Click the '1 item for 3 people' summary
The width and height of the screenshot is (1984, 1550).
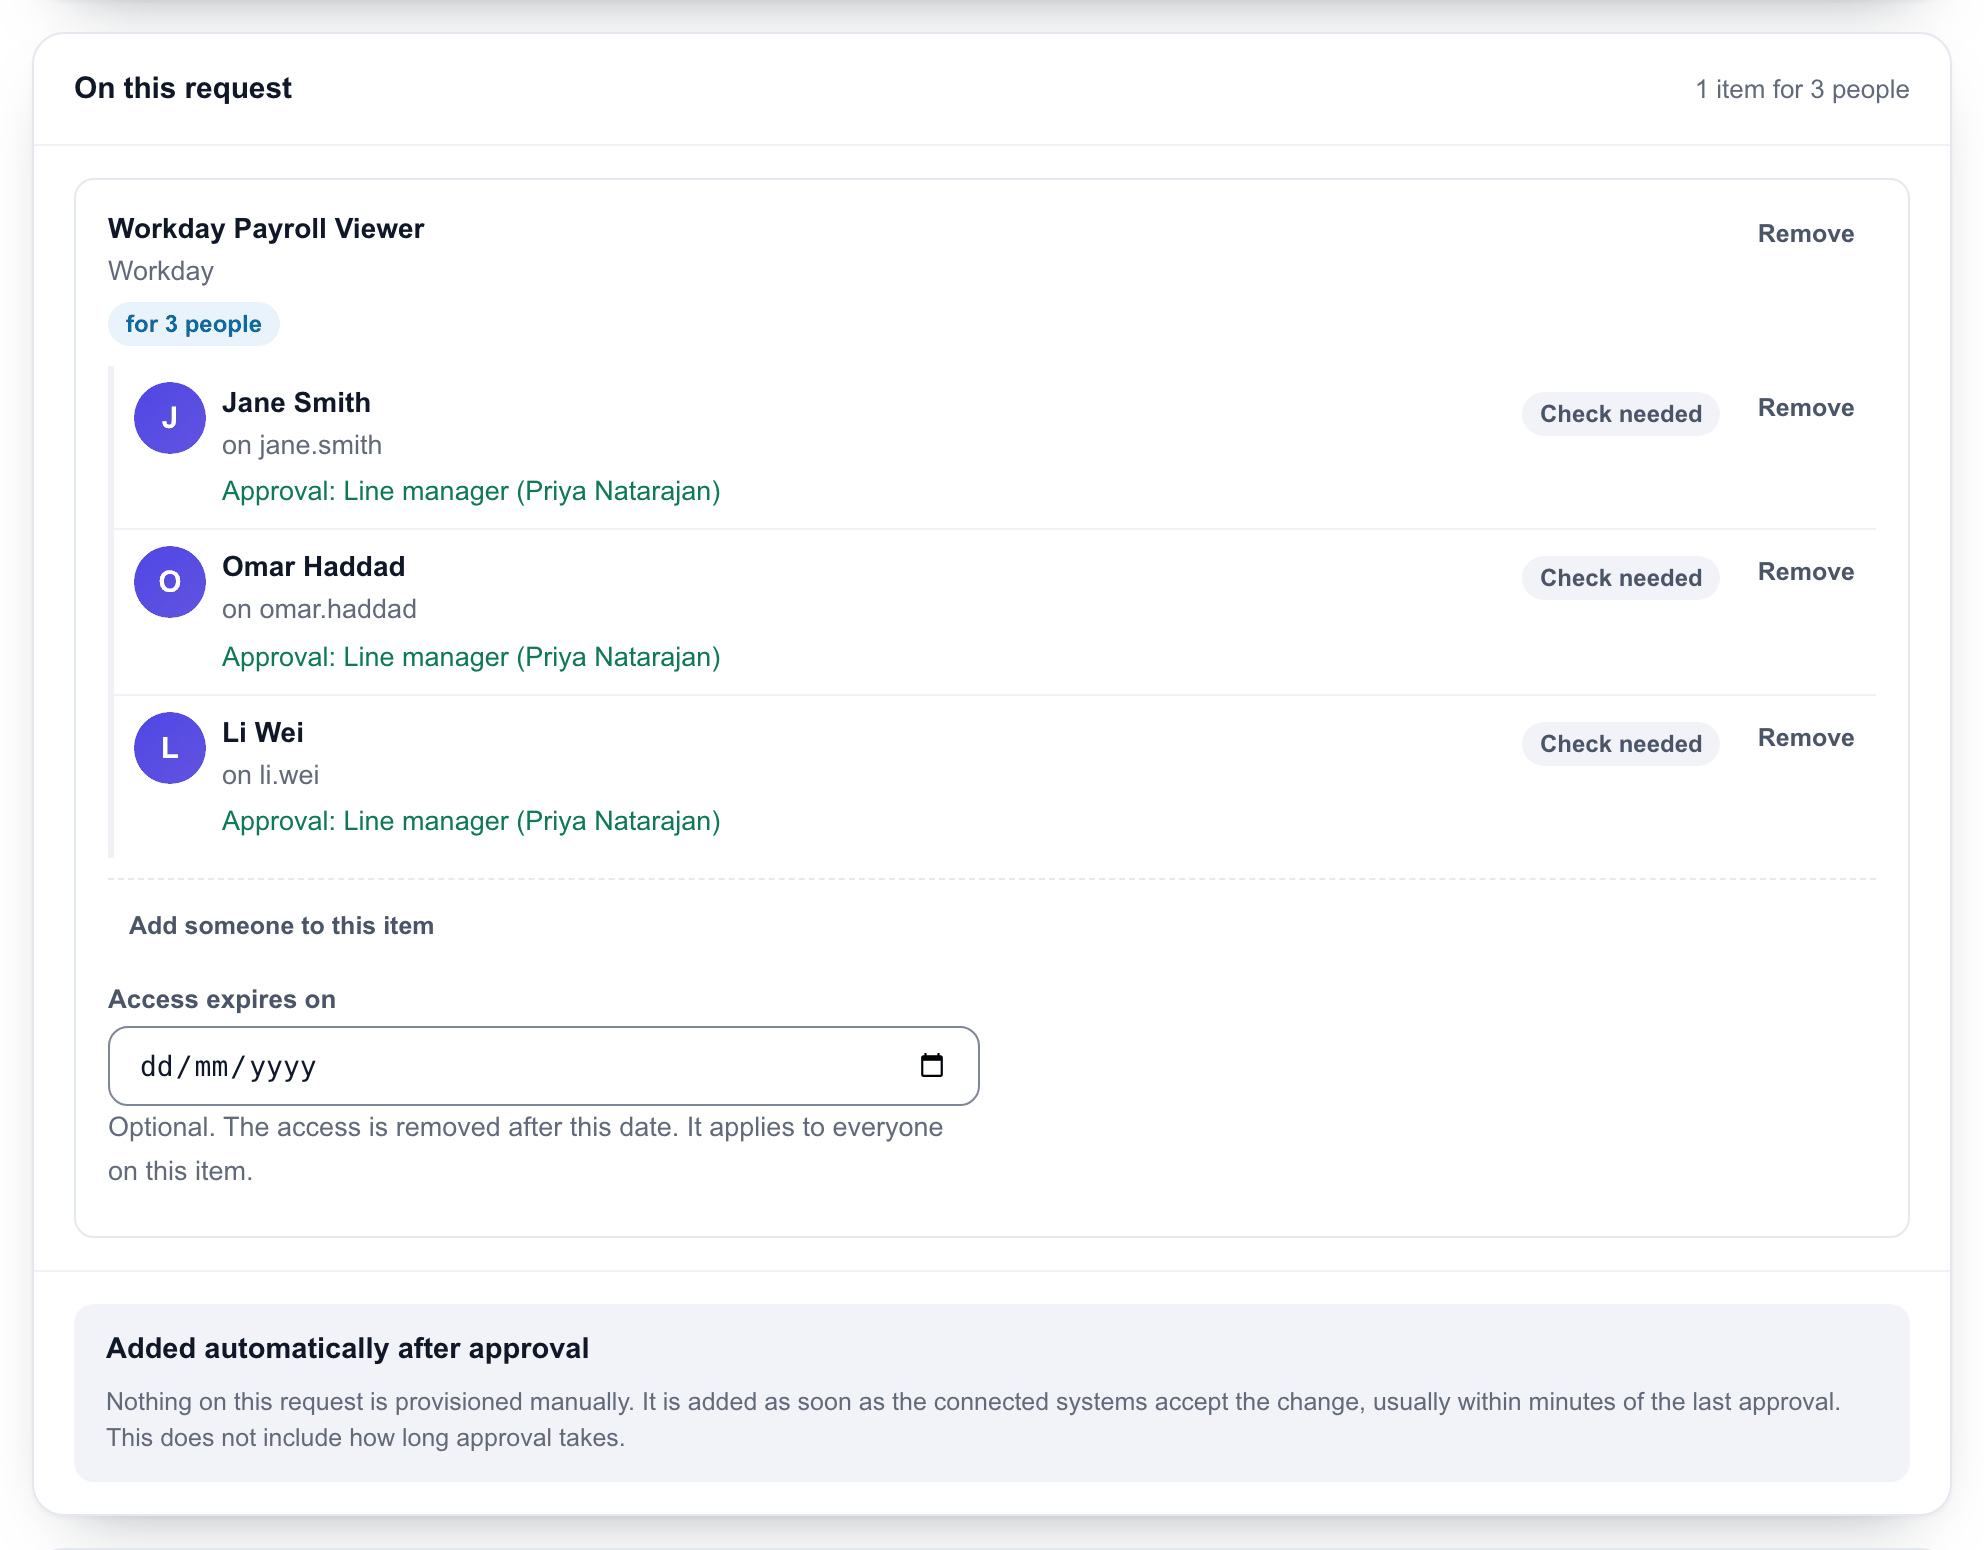coord(1802,89)
